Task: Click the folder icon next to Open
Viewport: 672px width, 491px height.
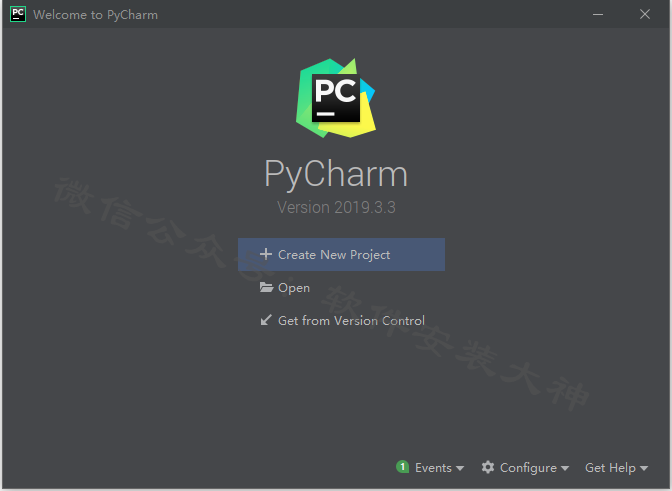Action: point(266,287)
